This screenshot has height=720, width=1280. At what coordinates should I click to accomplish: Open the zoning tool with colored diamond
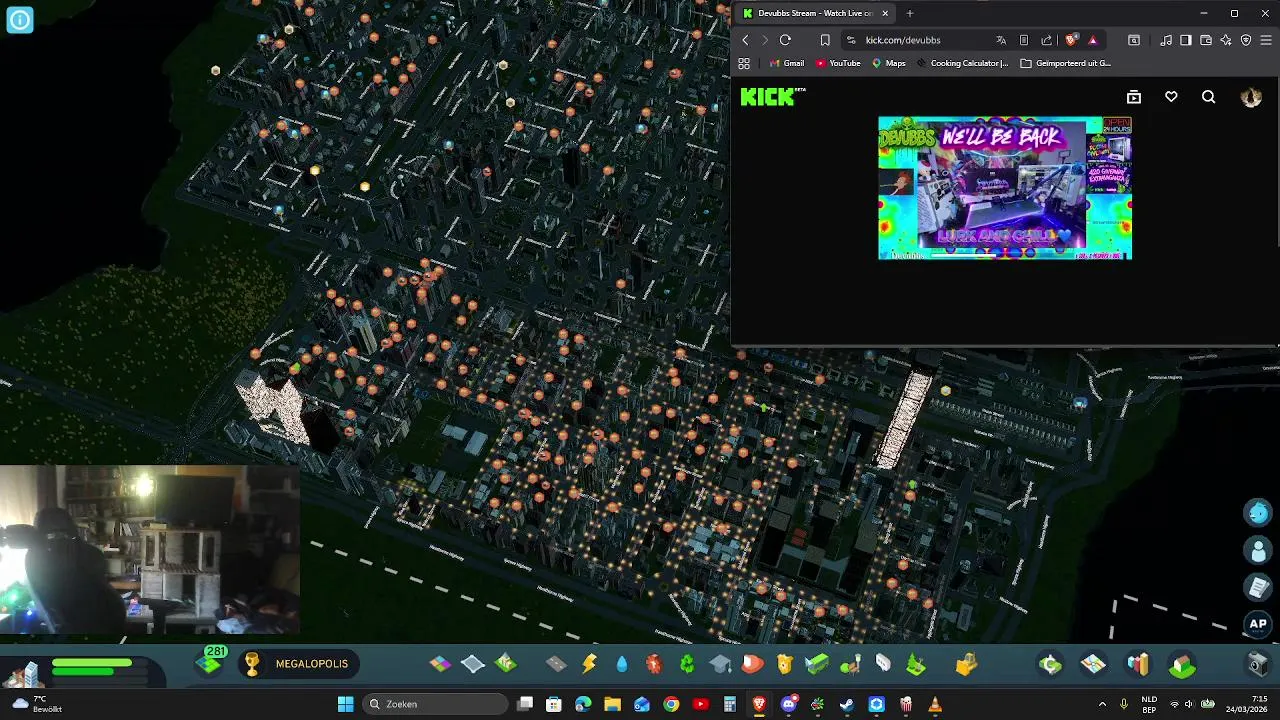[440, 664]
